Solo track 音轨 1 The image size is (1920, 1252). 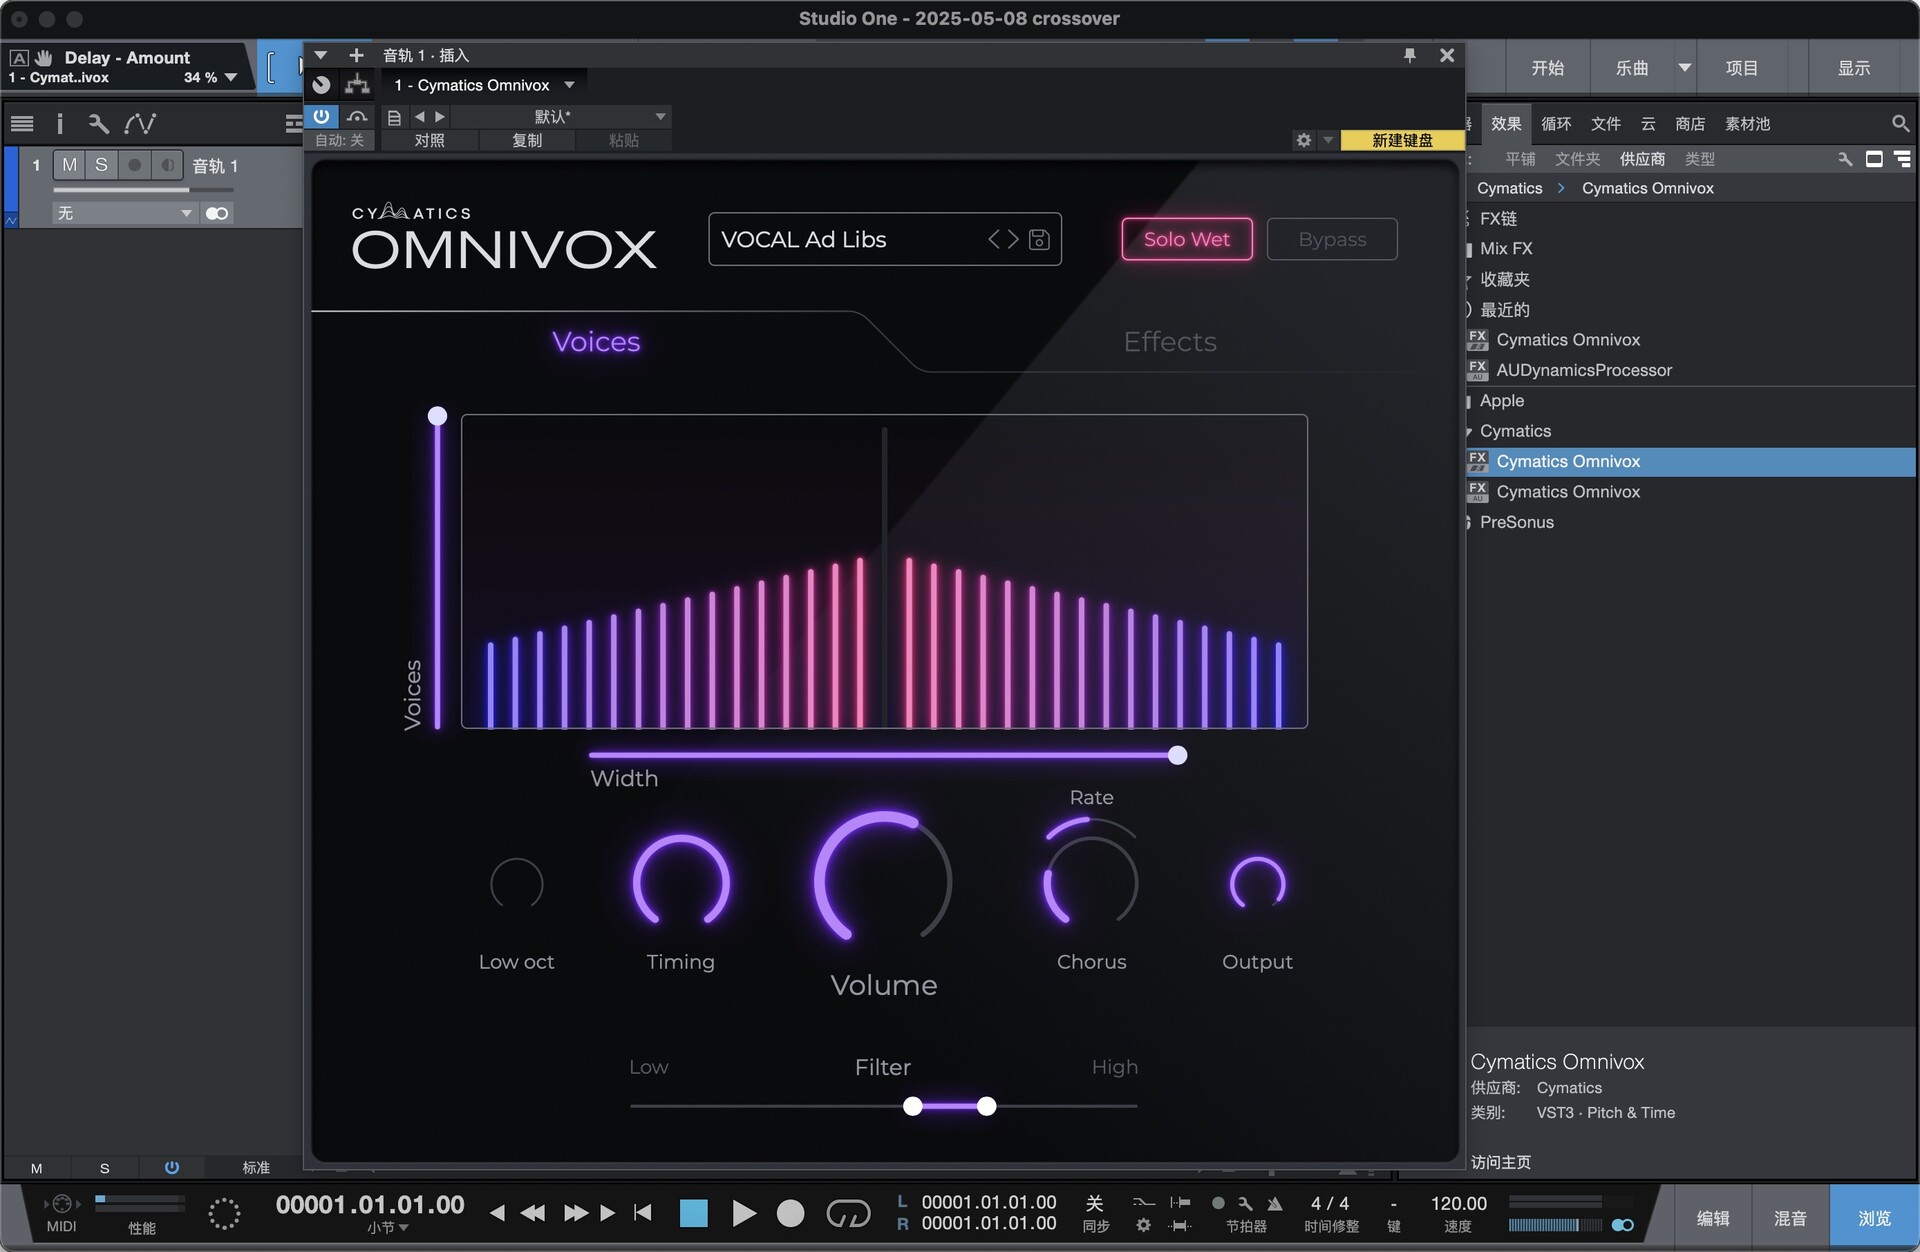point(101,165)
